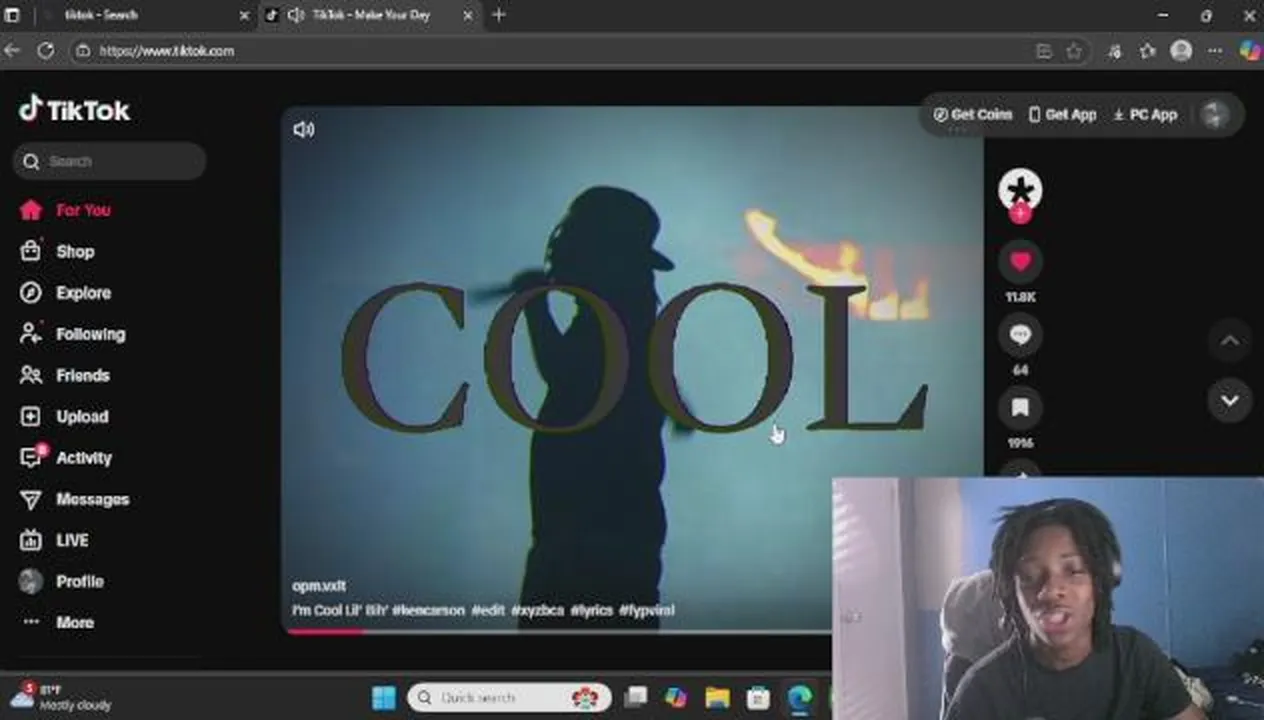Toggle the video sound speaker icon
1264x720 pixels.
(304, 129)
